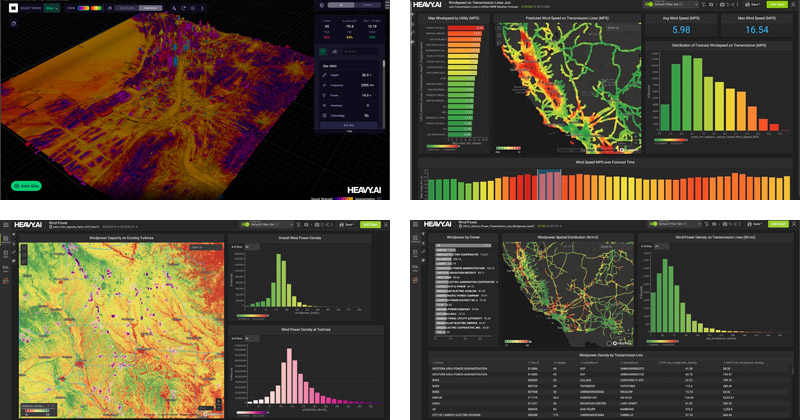Select purple-yellow View color palette swatch
The height and width of the screenshot is (420, 800).
pyautogui.click(x=83, y=8)
